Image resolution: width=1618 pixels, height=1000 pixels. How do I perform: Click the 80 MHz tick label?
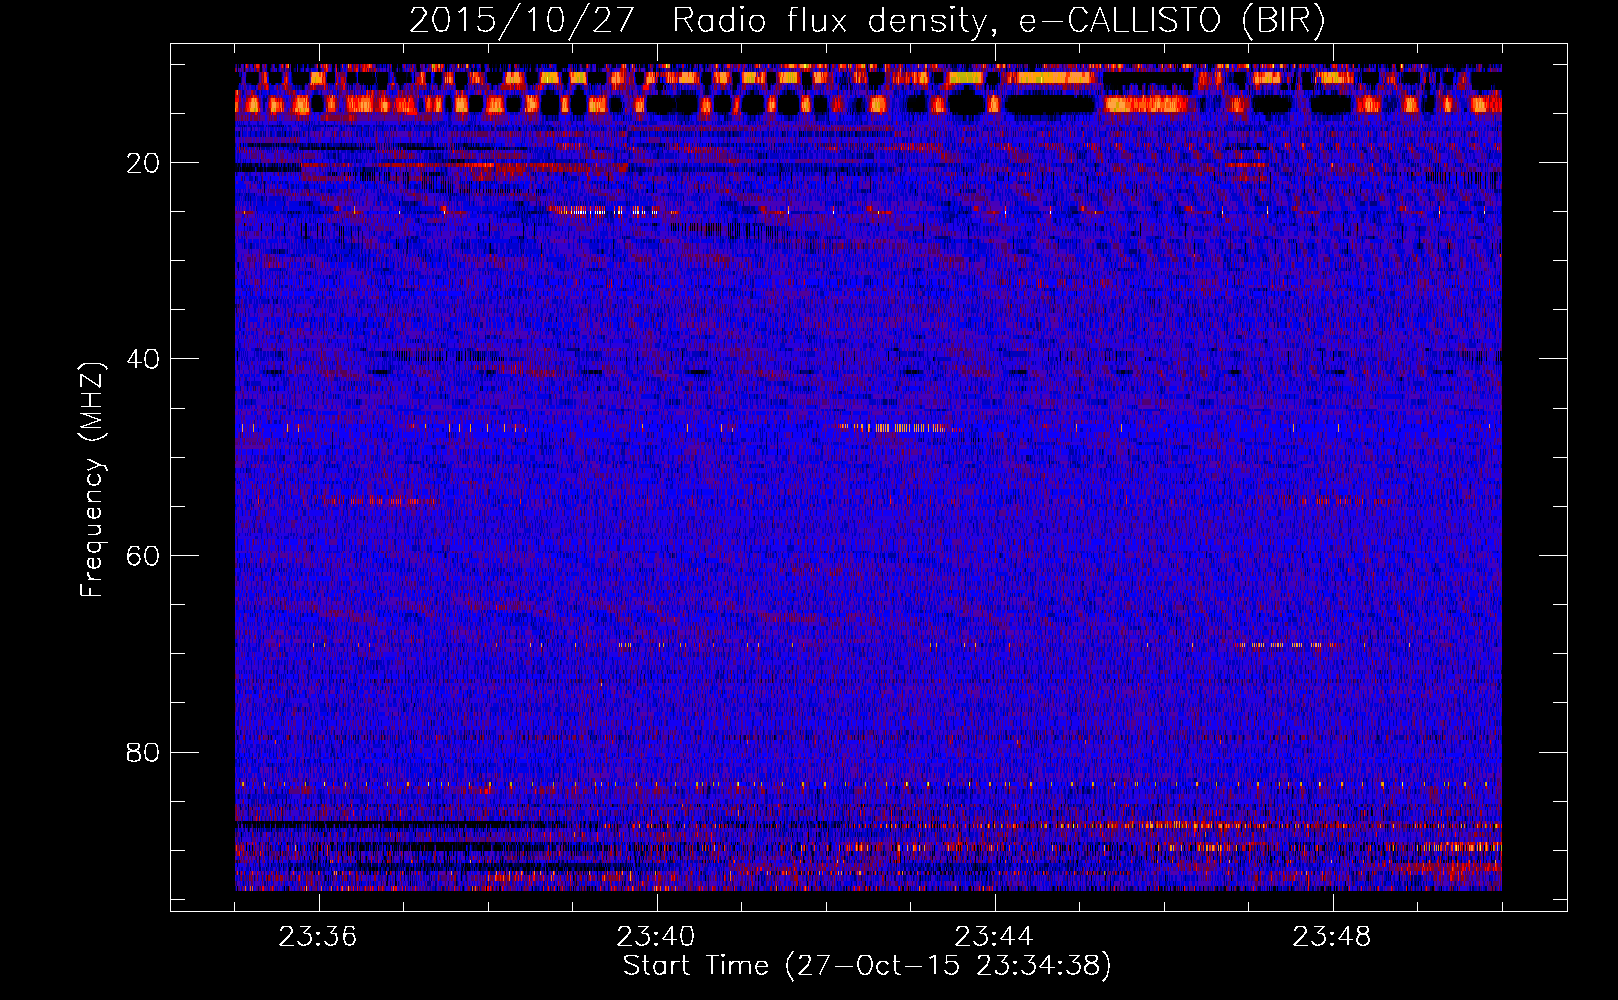coord(143,752)
